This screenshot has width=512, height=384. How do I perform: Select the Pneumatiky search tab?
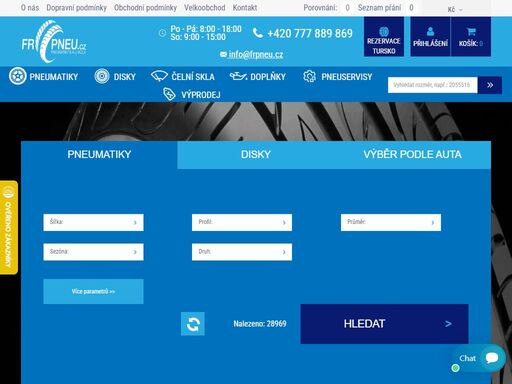tap(99, 155)
